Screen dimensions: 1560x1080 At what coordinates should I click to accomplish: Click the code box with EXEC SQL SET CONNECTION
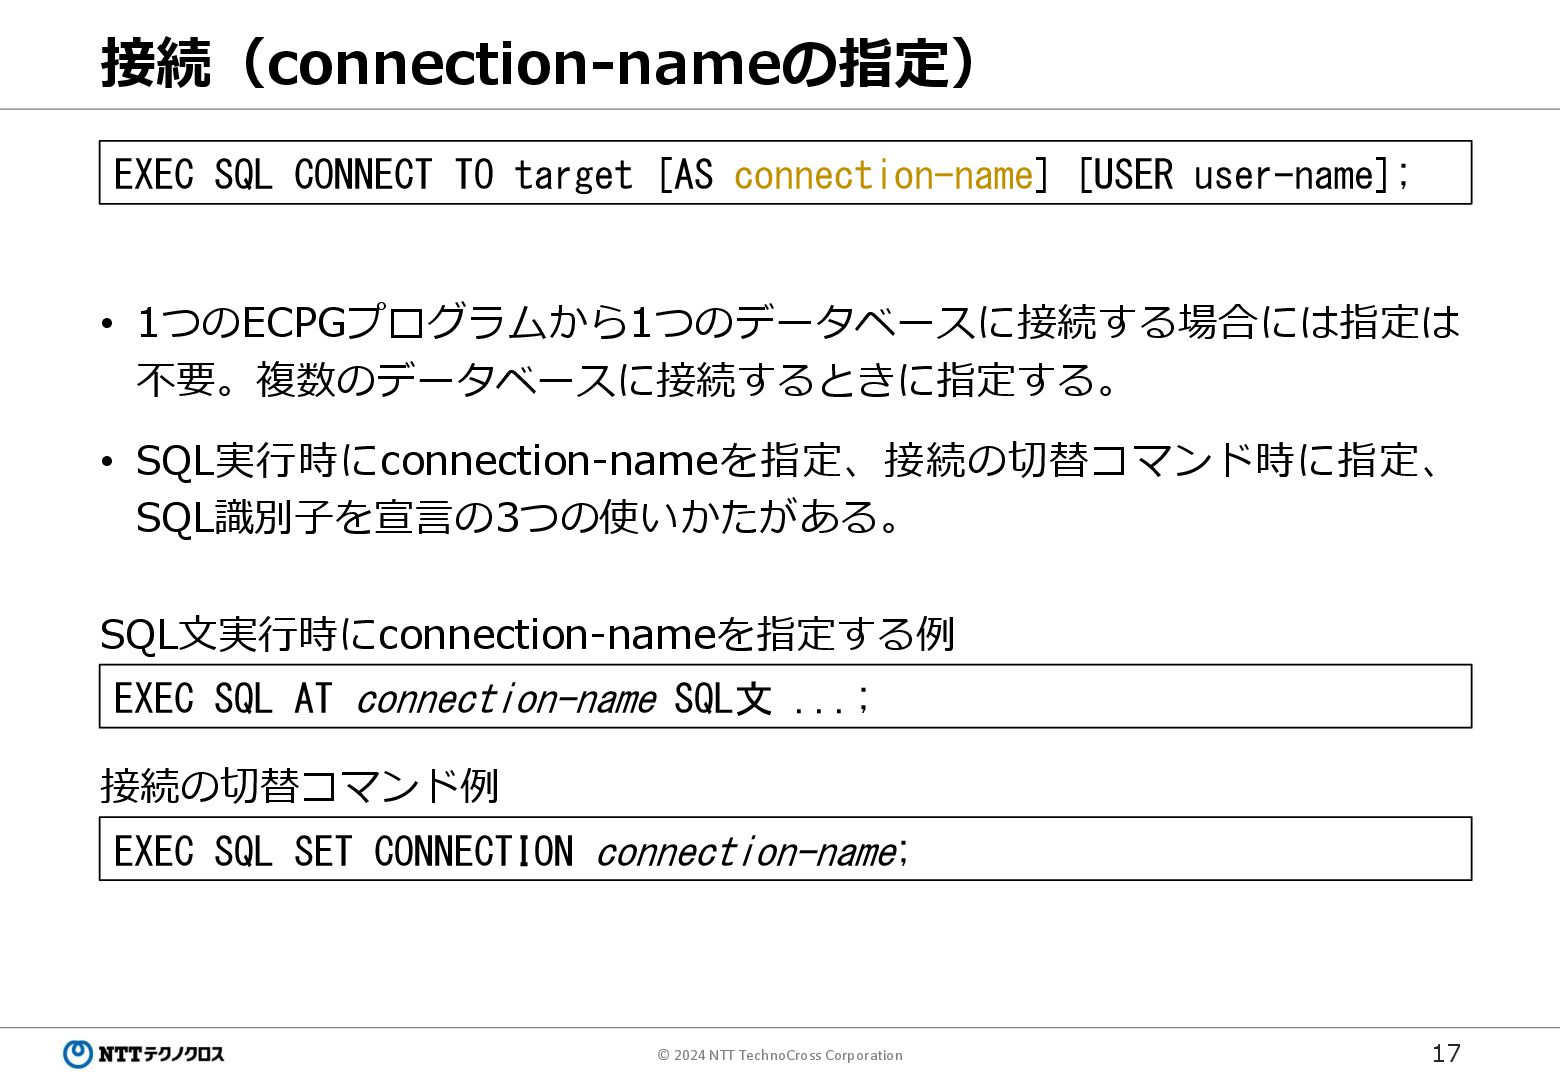point(785,849)
